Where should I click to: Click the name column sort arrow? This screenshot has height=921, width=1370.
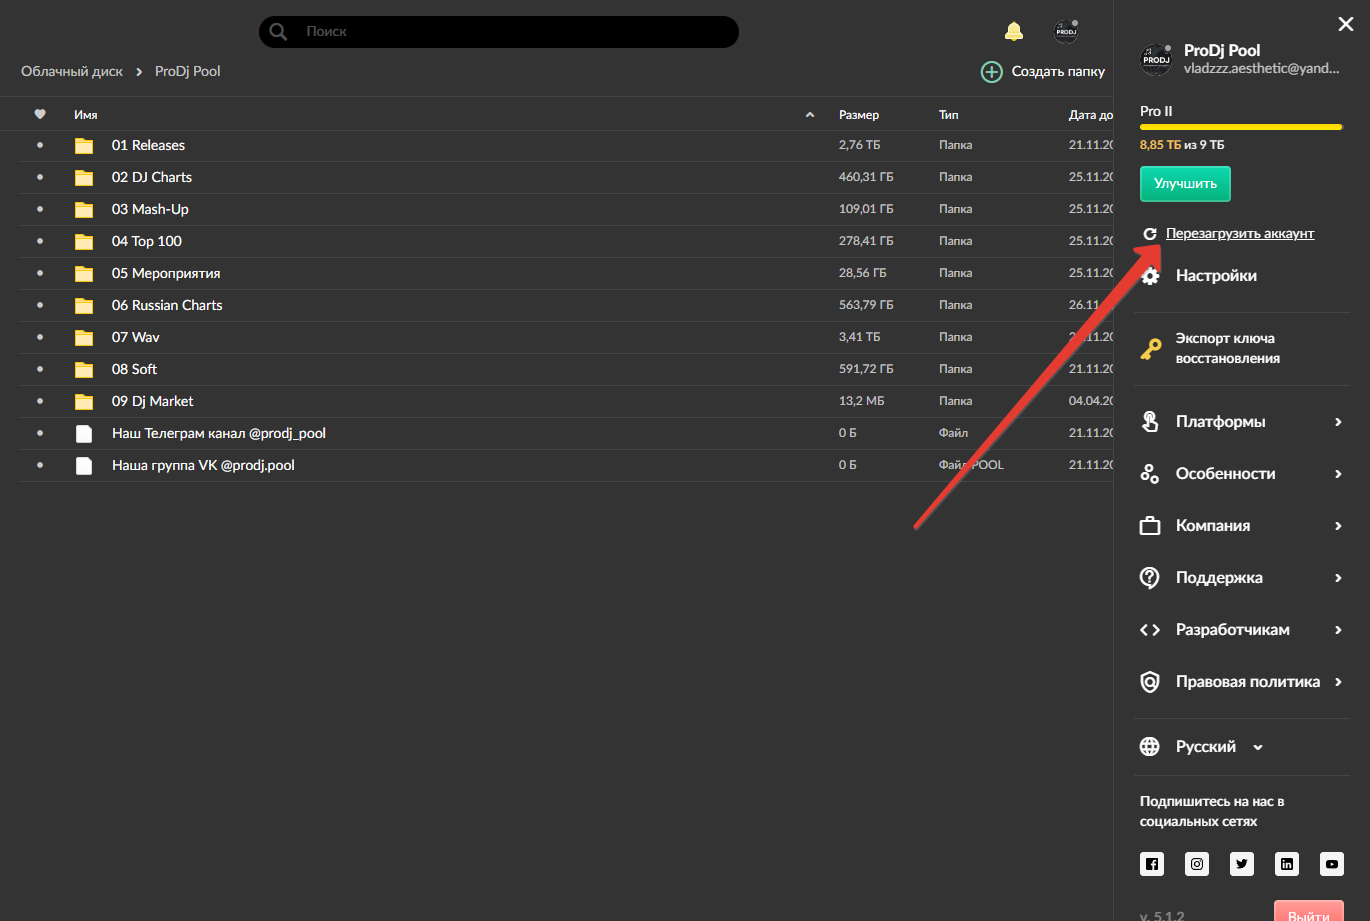810,115
